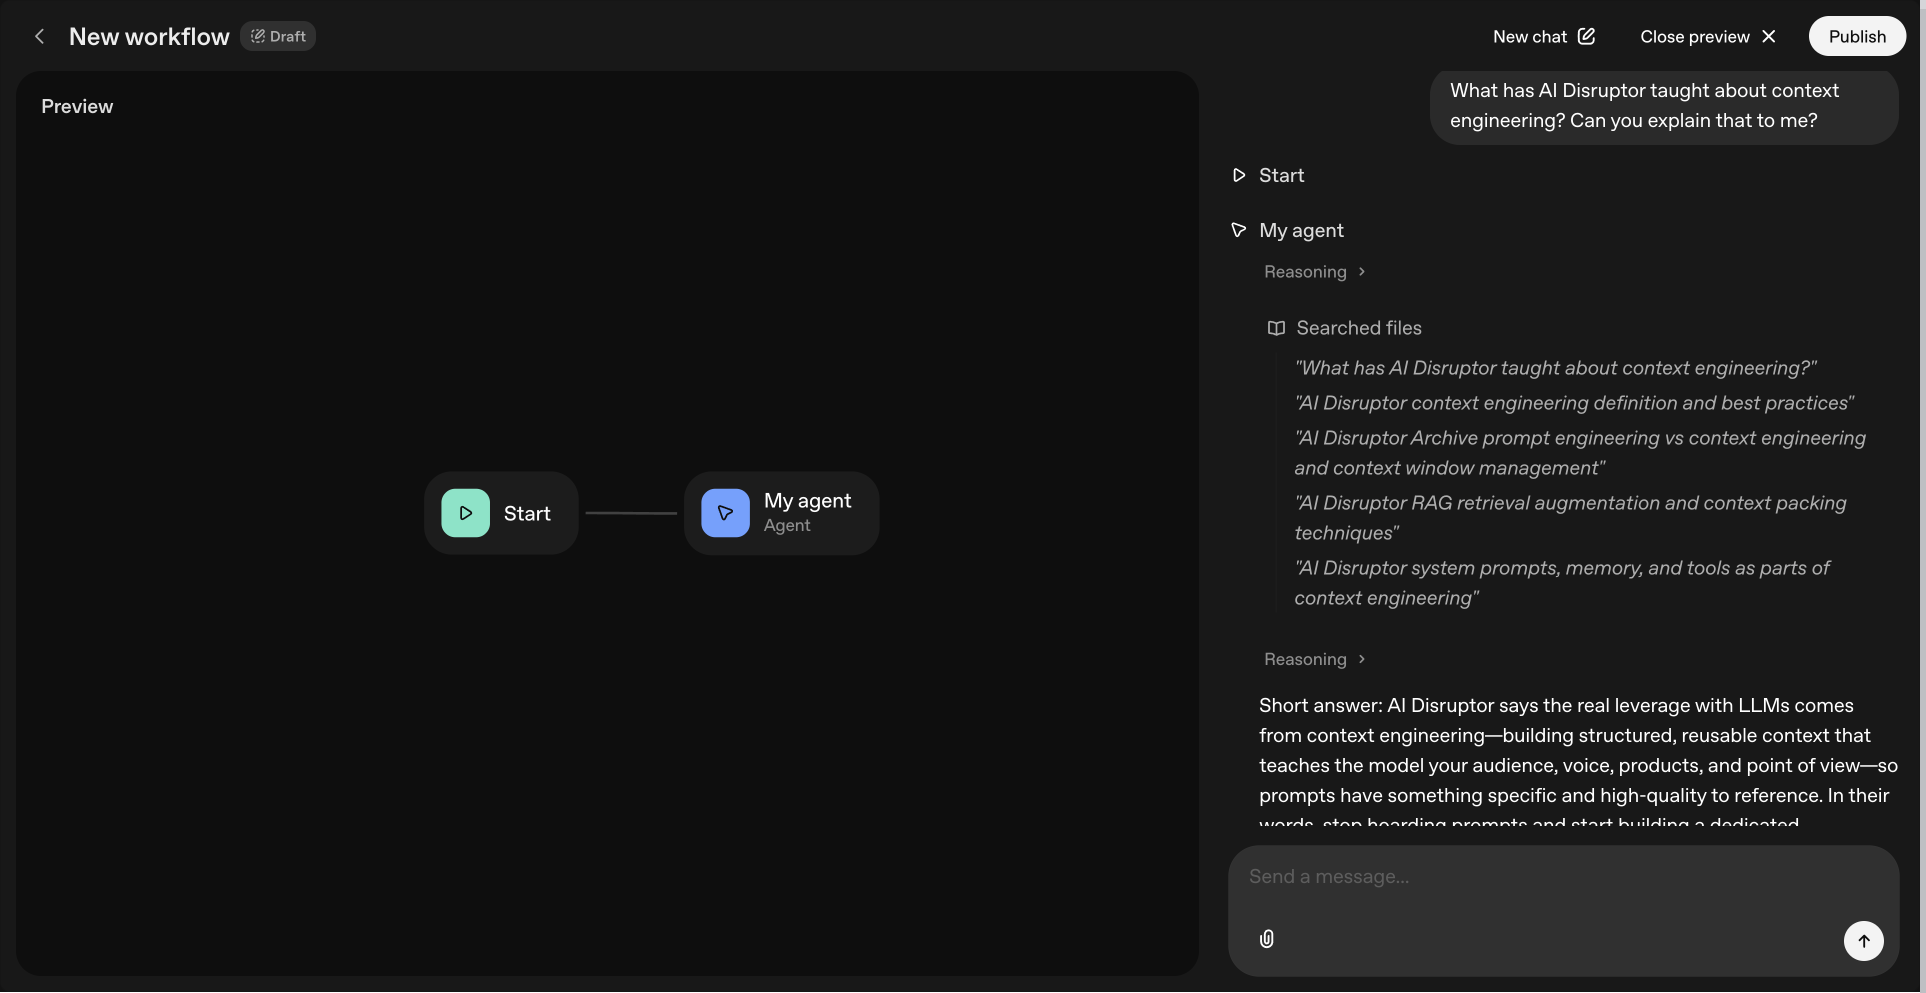
Task: Click query about RAG retrieval augmentation
Action: (1570, 518)
